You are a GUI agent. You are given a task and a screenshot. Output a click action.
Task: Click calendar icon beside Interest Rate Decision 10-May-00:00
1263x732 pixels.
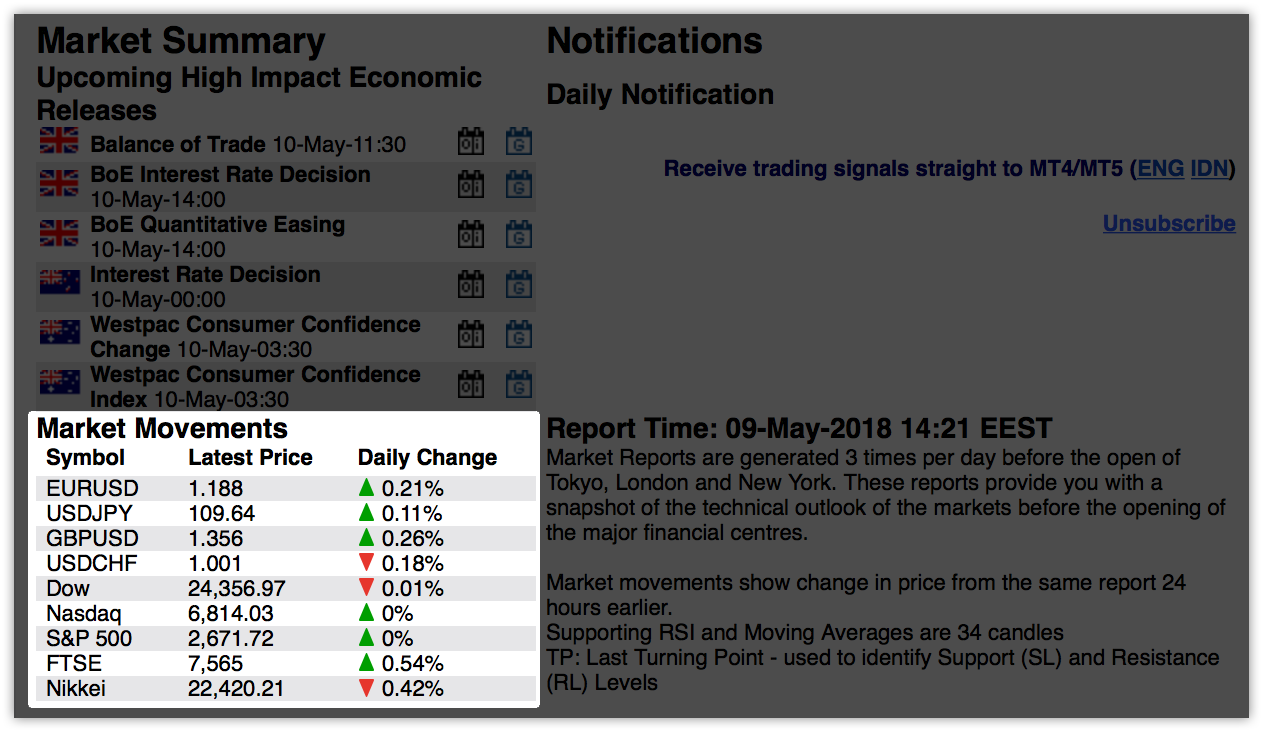click(470, 285)
